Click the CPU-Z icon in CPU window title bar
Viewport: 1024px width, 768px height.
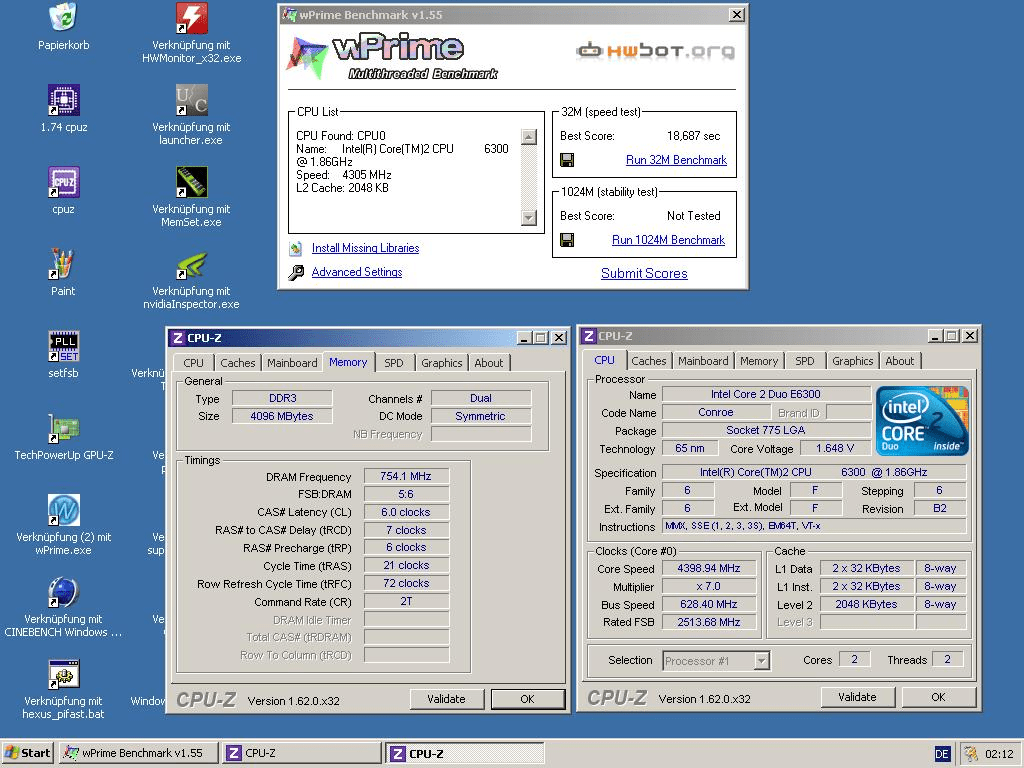pyautogui.click(x=588, y=336)
